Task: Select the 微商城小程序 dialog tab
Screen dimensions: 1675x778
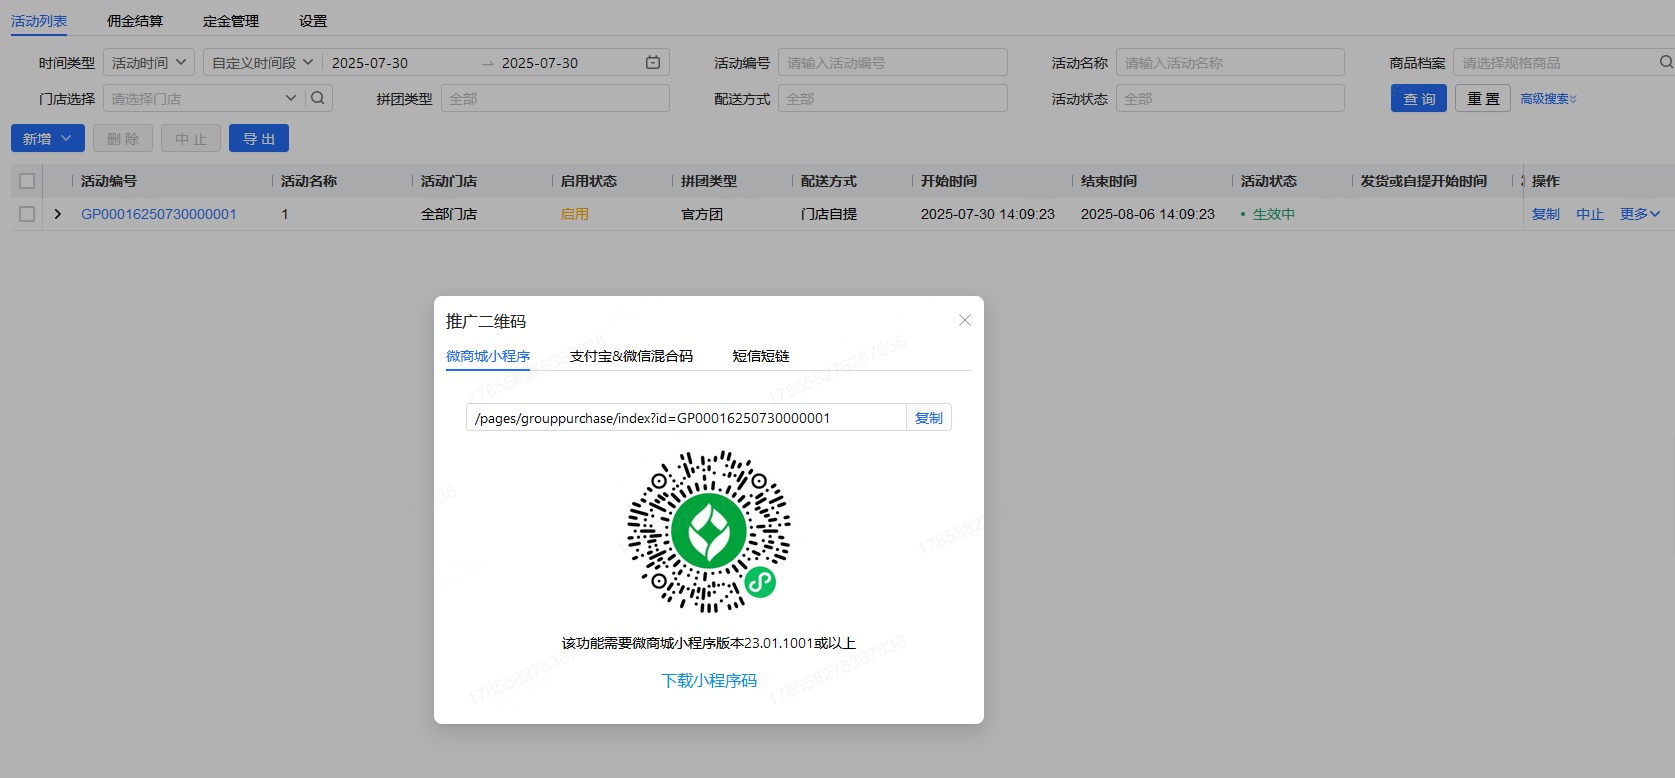Action: click(488, 356)
